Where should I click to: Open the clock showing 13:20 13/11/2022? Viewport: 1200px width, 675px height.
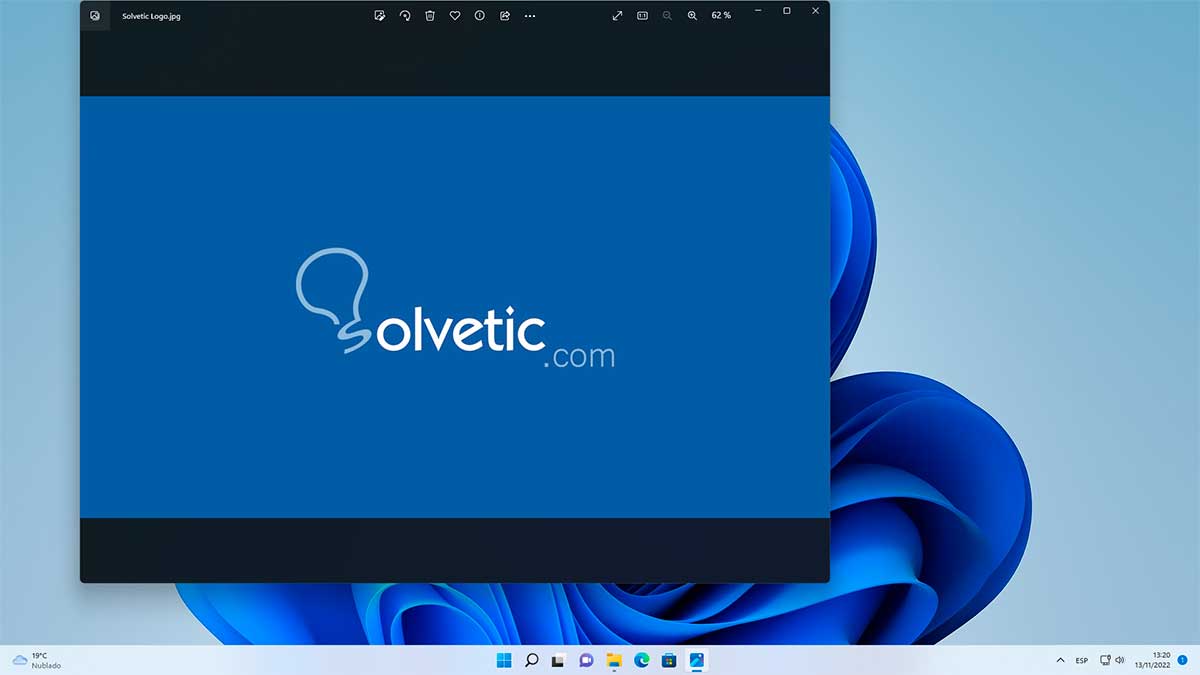coord(1152,660)
